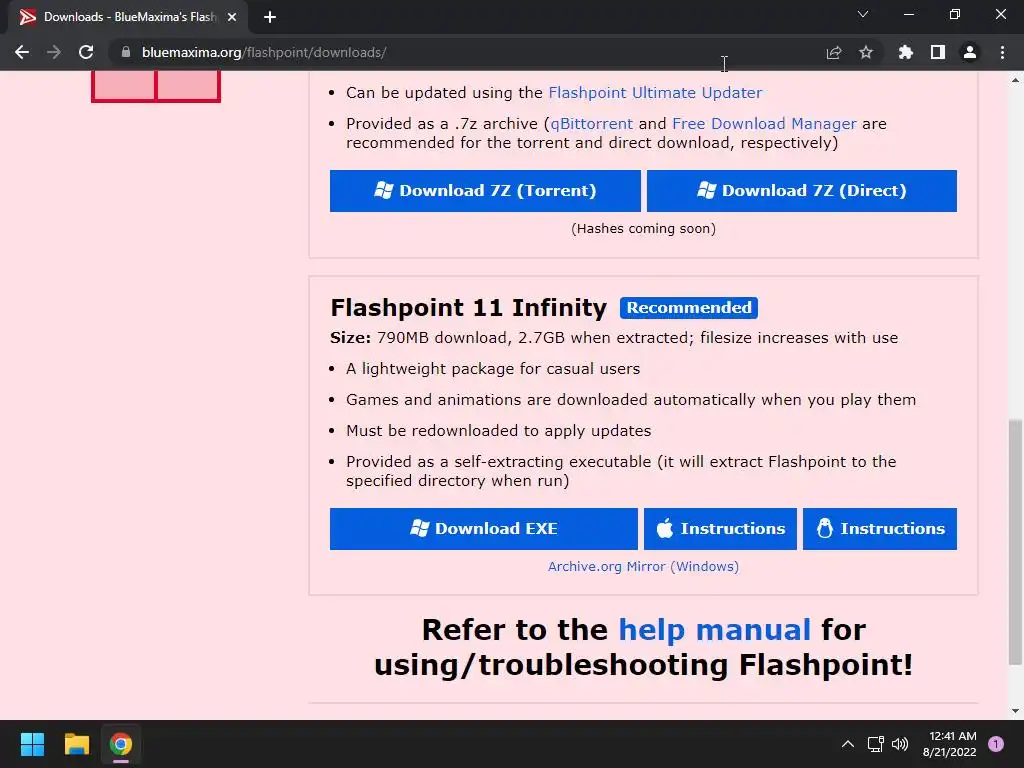Bookmark this page with the star icon
Viewport: 1024px width, 768px height.
click(866, 52)
